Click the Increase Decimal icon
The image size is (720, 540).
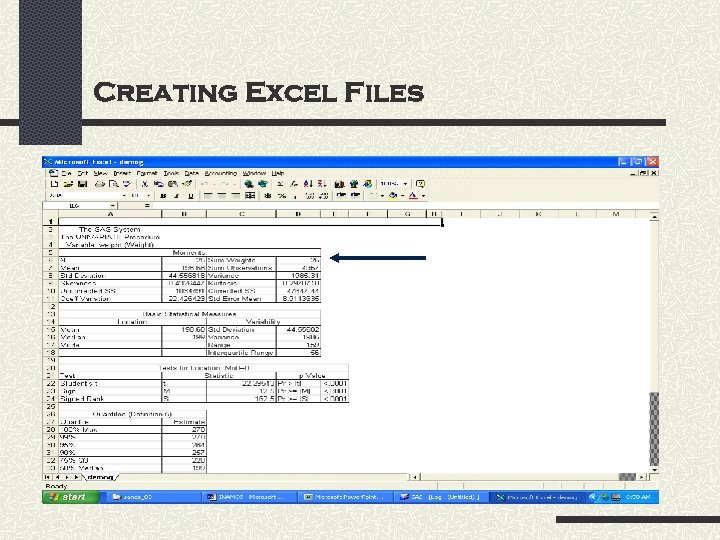coord(309,196)
